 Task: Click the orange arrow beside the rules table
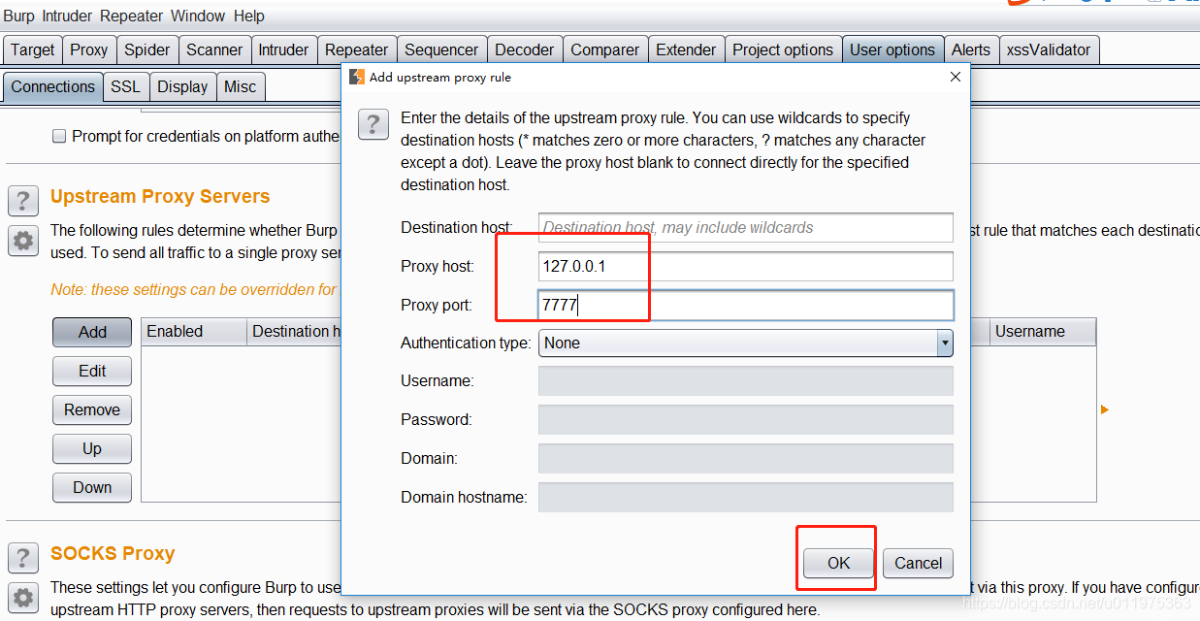pos(1105,410)
